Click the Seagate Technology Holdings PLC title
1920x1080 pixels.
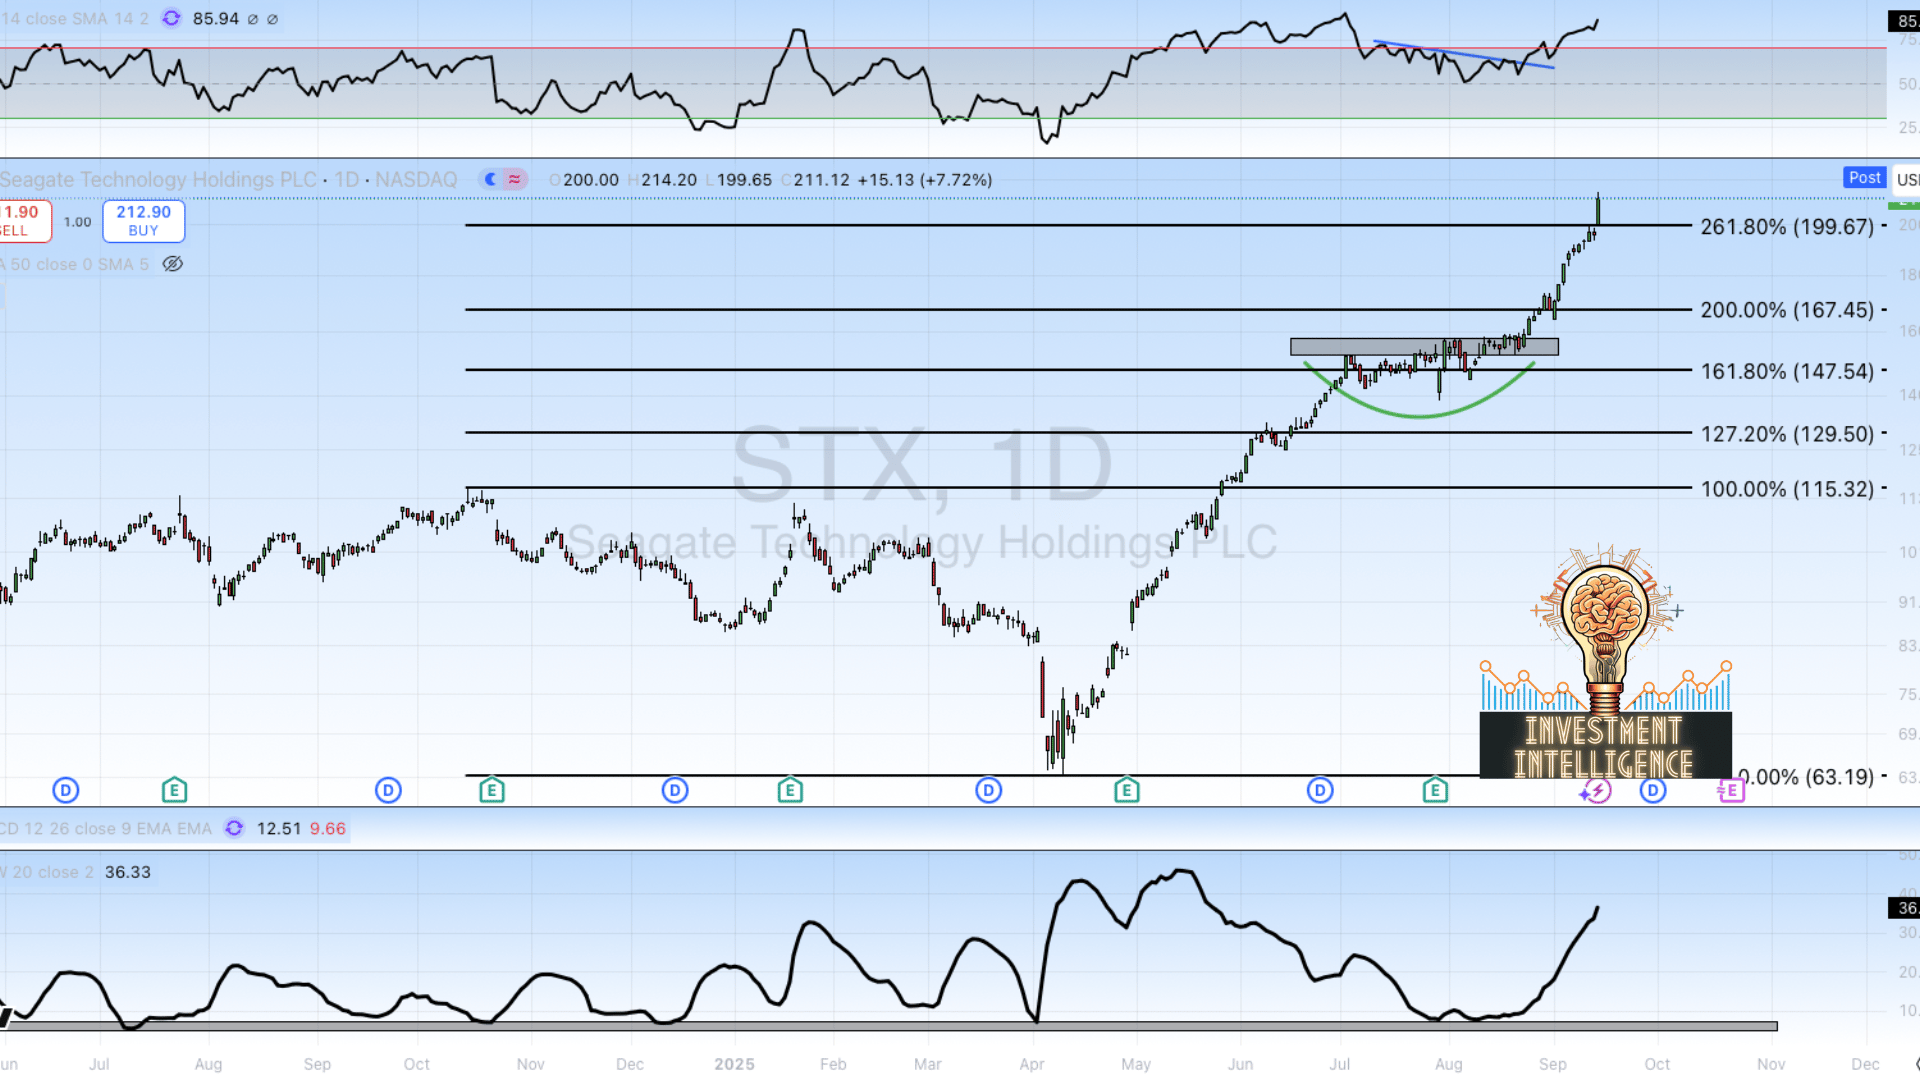158,180
